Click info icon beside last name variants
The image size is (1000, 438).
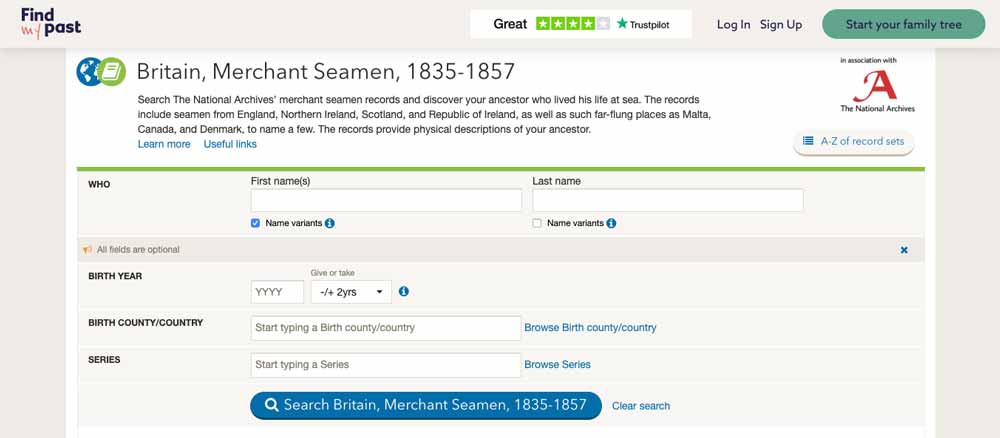611,224
